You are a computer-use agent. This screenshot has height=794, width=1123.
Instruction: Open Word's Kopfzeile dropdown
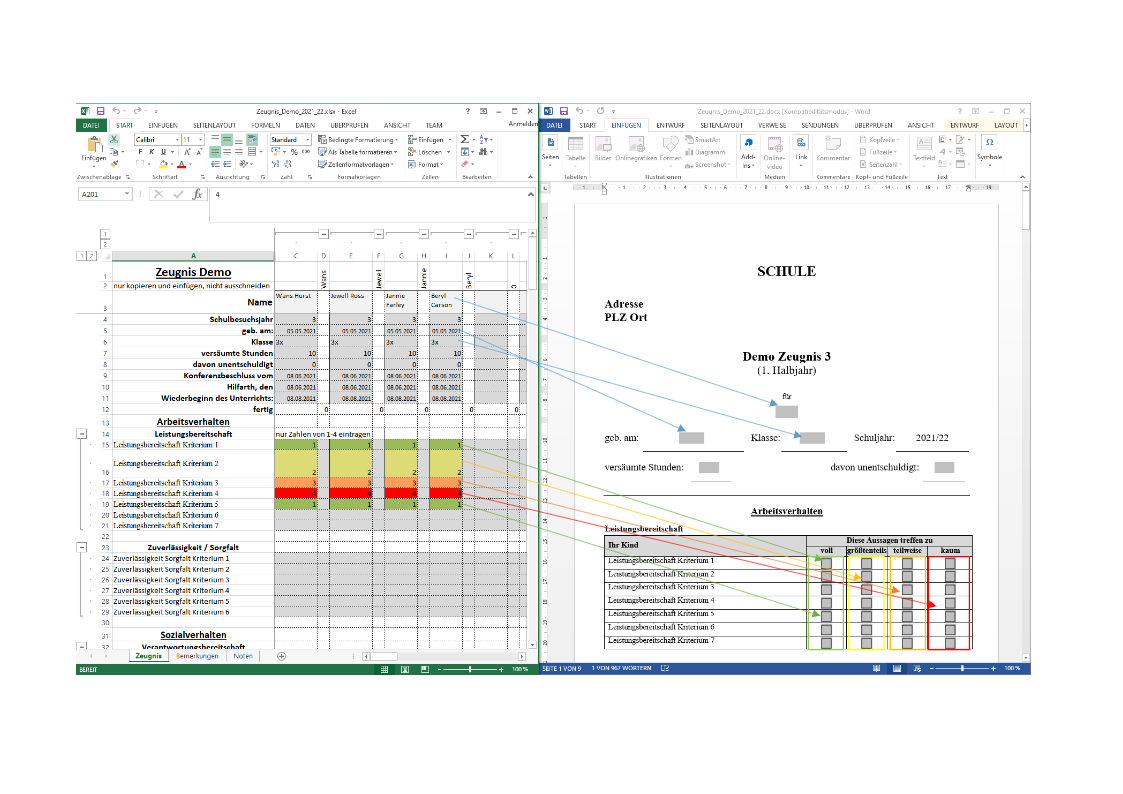point(879,140)
